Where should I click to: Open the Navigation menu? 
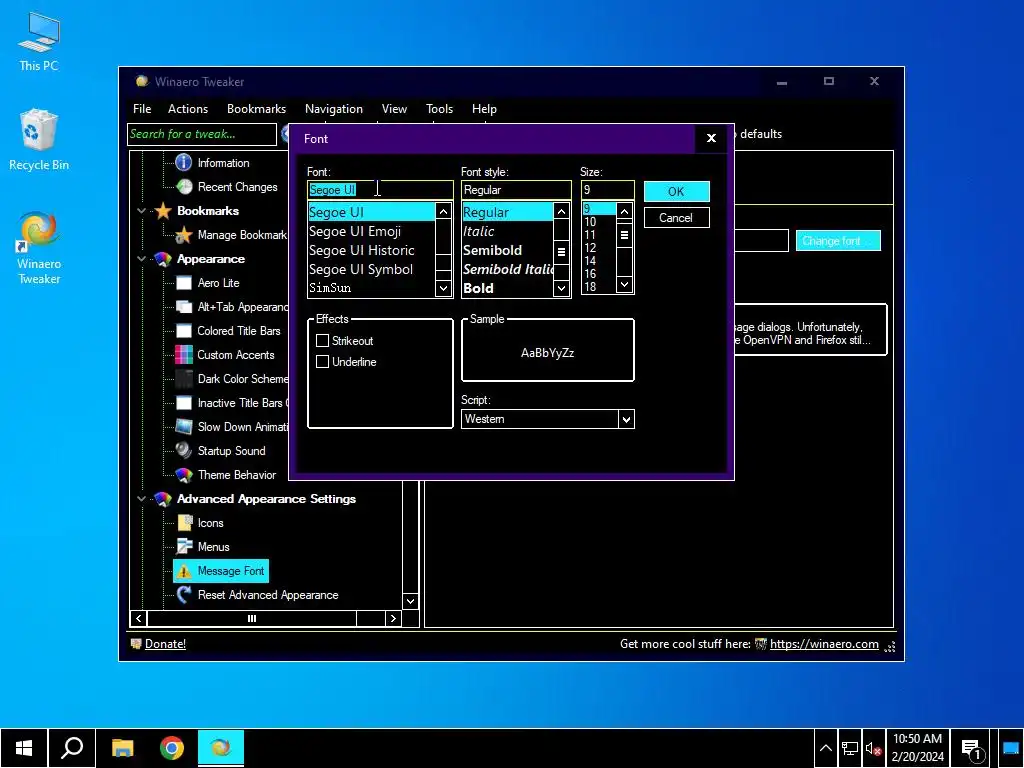point(334,109)
